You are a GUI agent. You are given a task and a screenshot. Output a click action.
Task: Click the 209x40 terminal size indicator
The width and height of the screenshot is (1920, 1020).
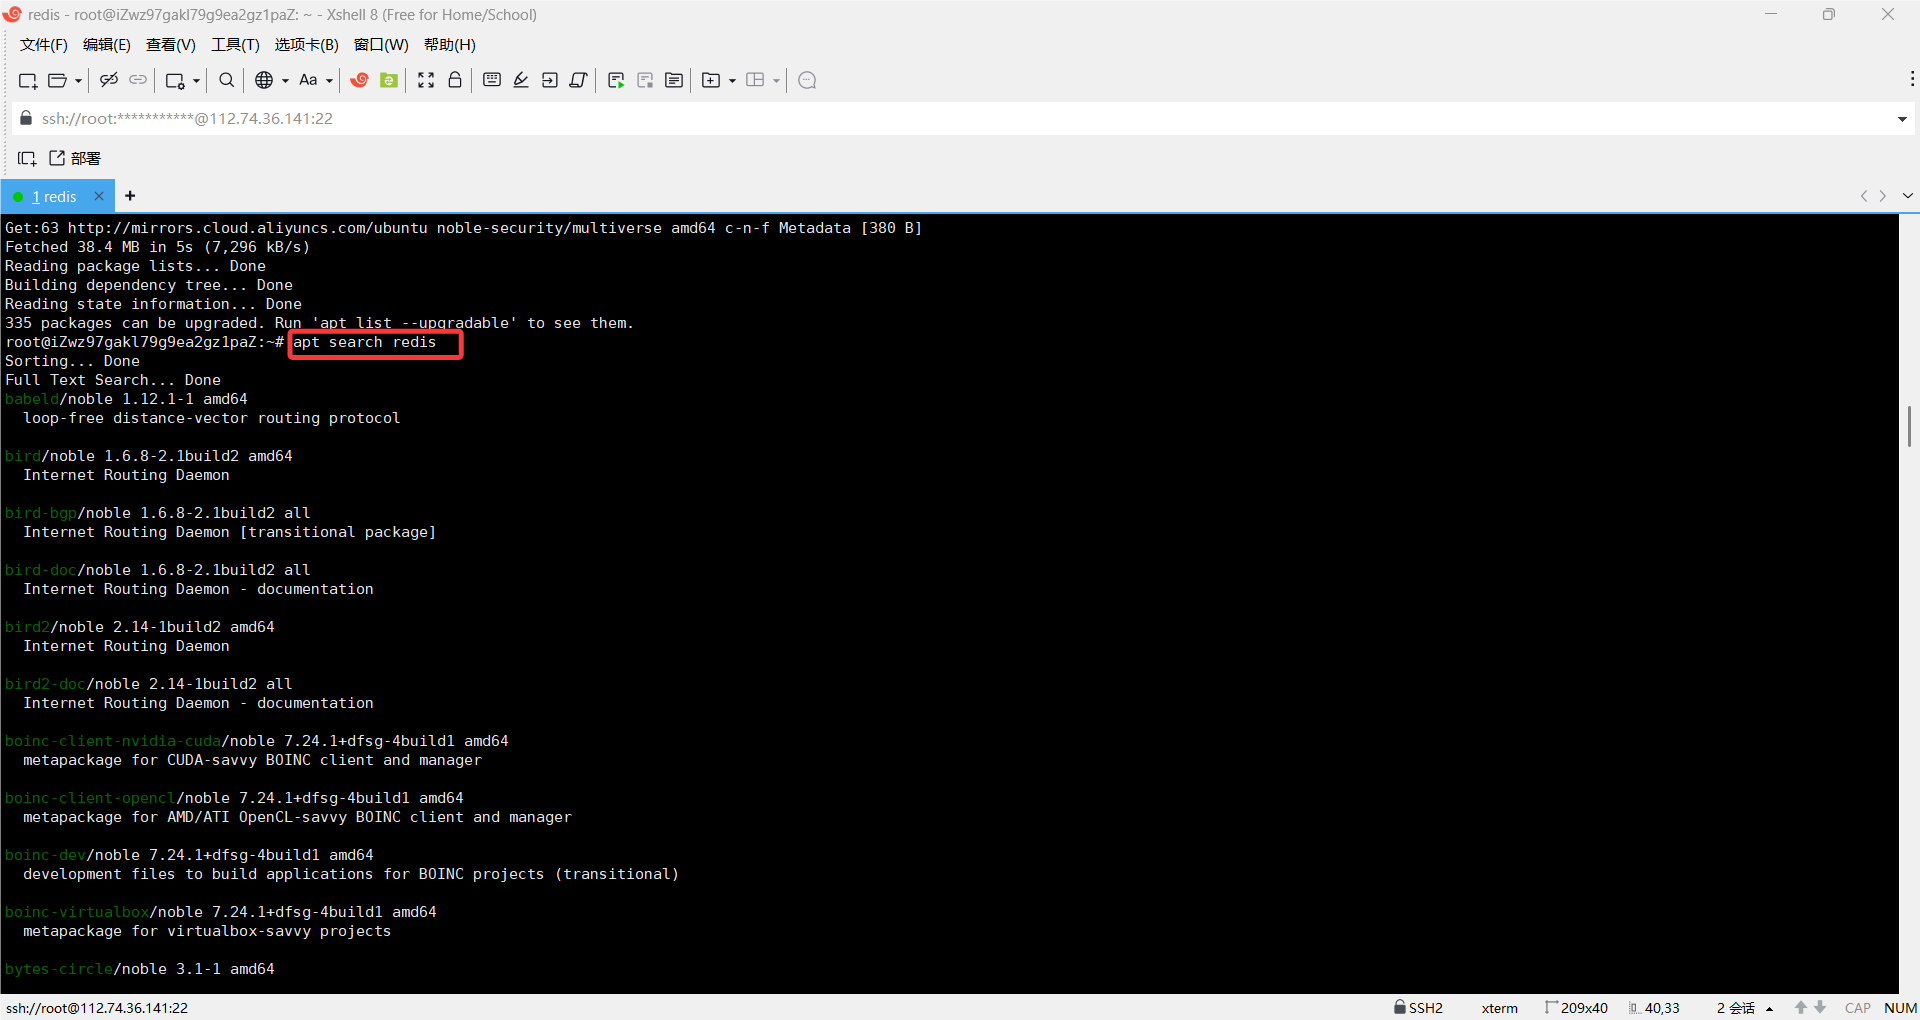click(1577, 1008)
